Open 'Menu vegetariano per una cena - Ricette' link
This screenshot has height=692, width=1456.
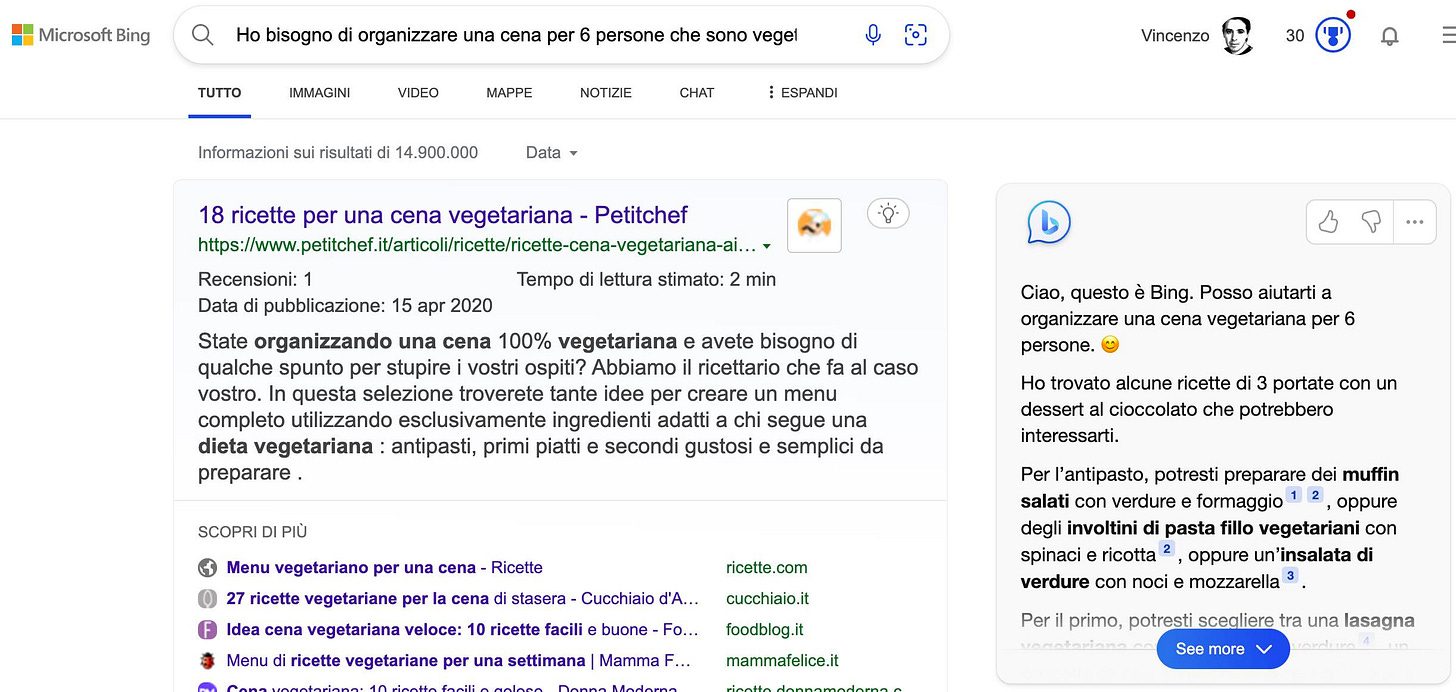tap(385, 568)
